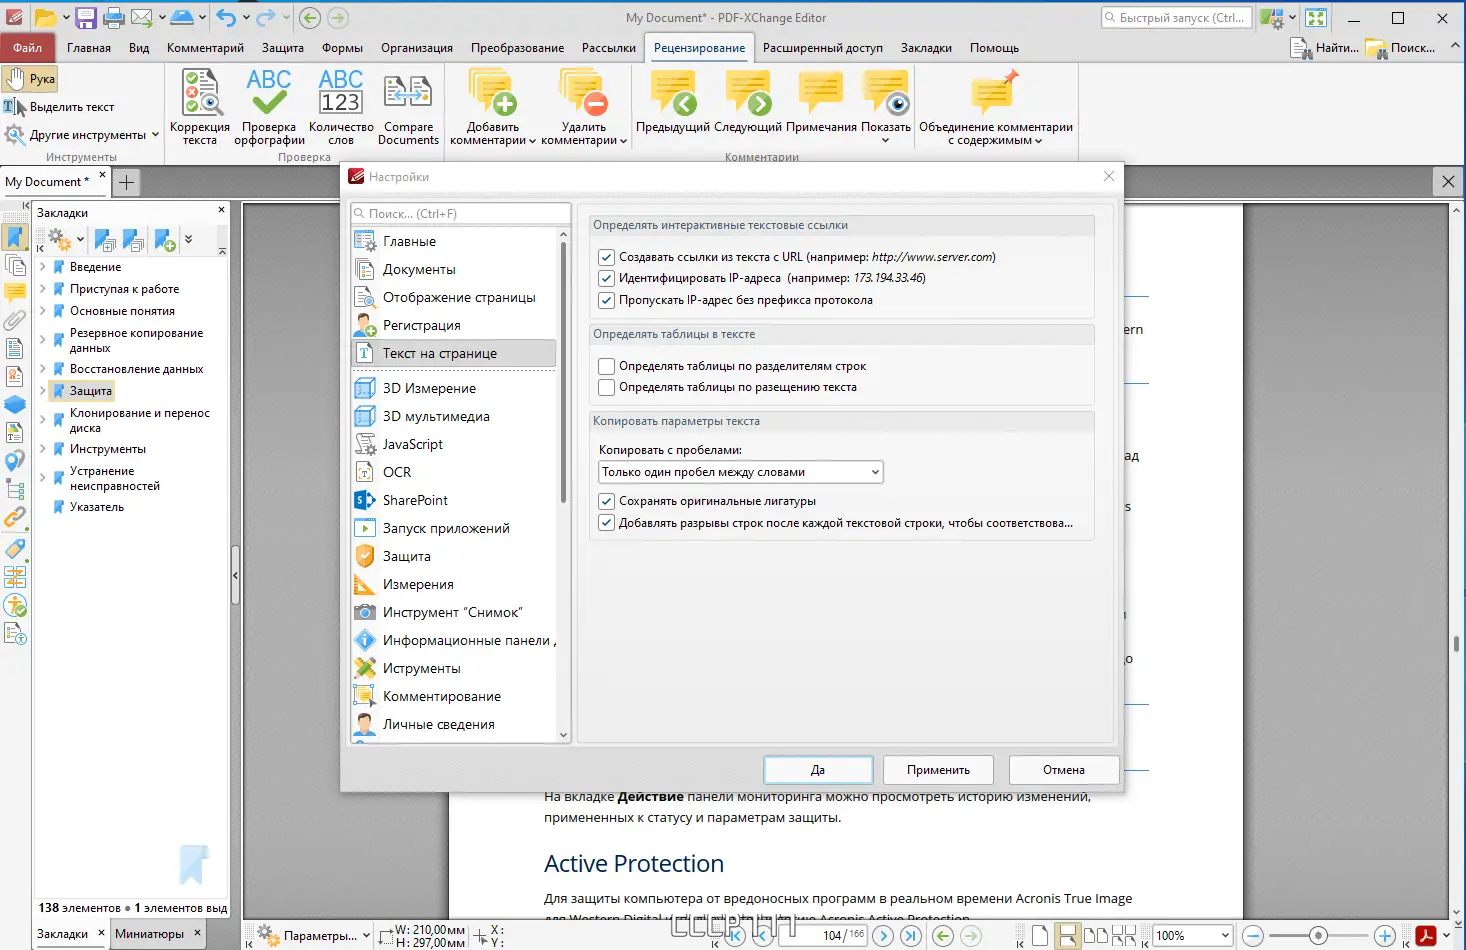Open the 'Копировать с пробелами' dropdown
This screenshot has height=950, width=1466.
click(x=740, y=472)
